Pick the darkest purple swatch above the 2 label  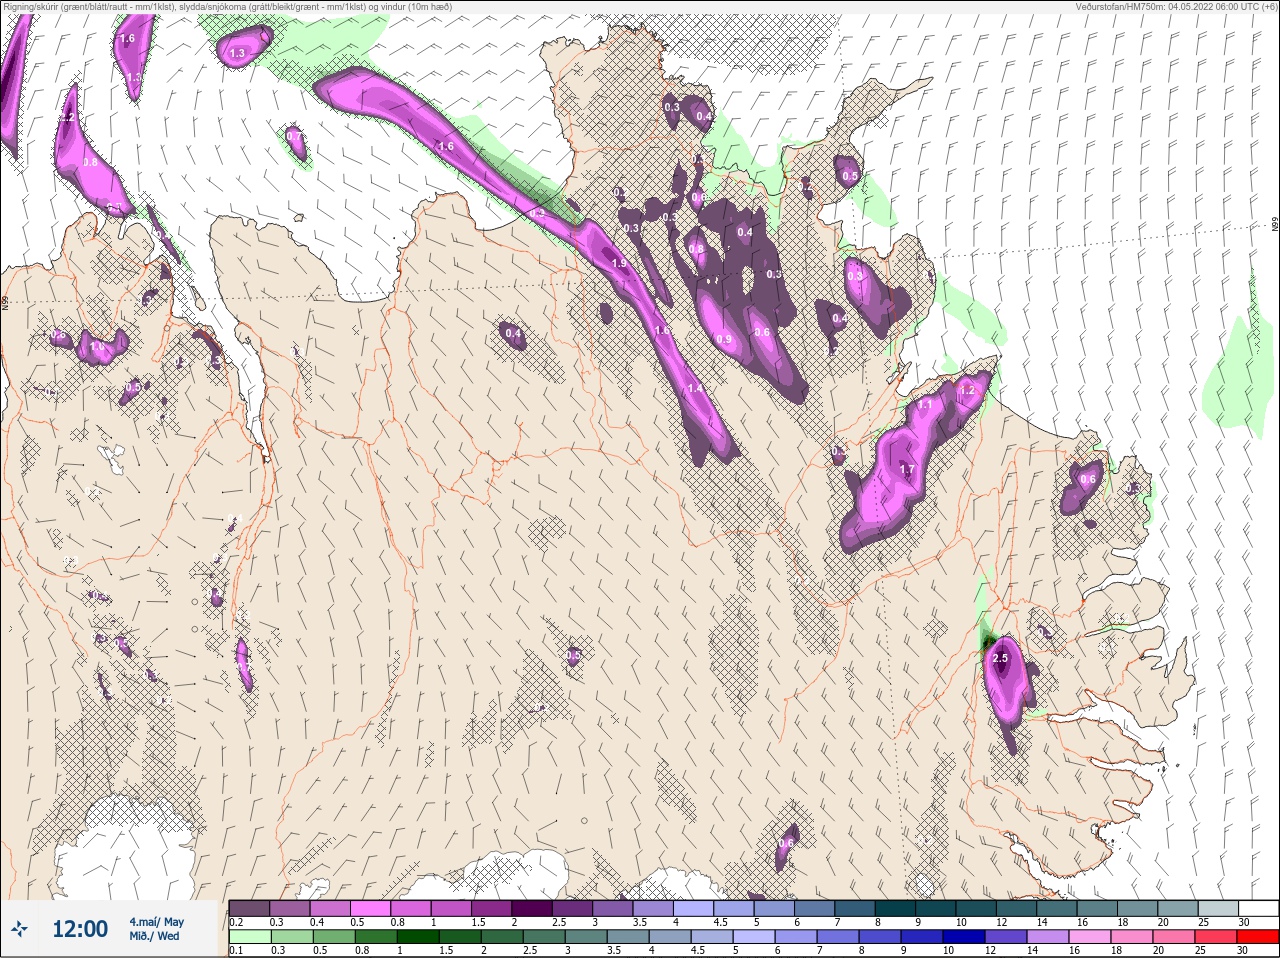(x=532, y=908)
